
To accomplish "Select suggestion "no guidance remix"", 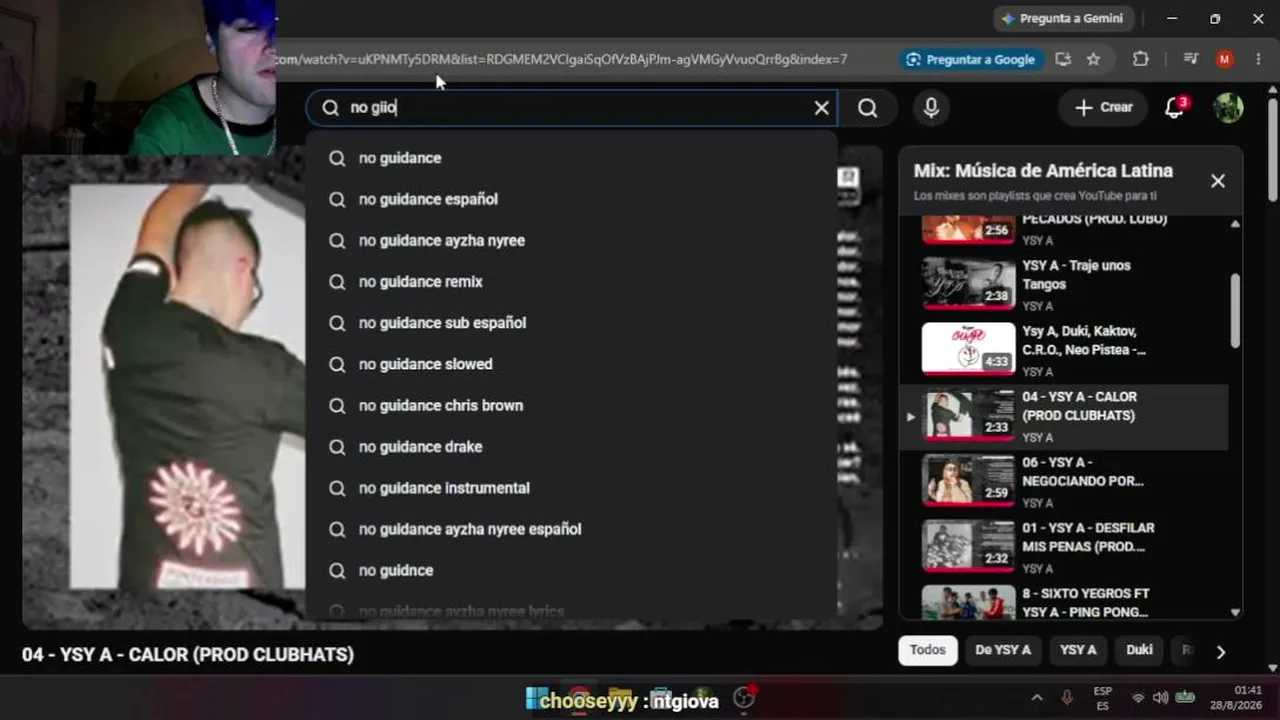I will tap(572, 282).
